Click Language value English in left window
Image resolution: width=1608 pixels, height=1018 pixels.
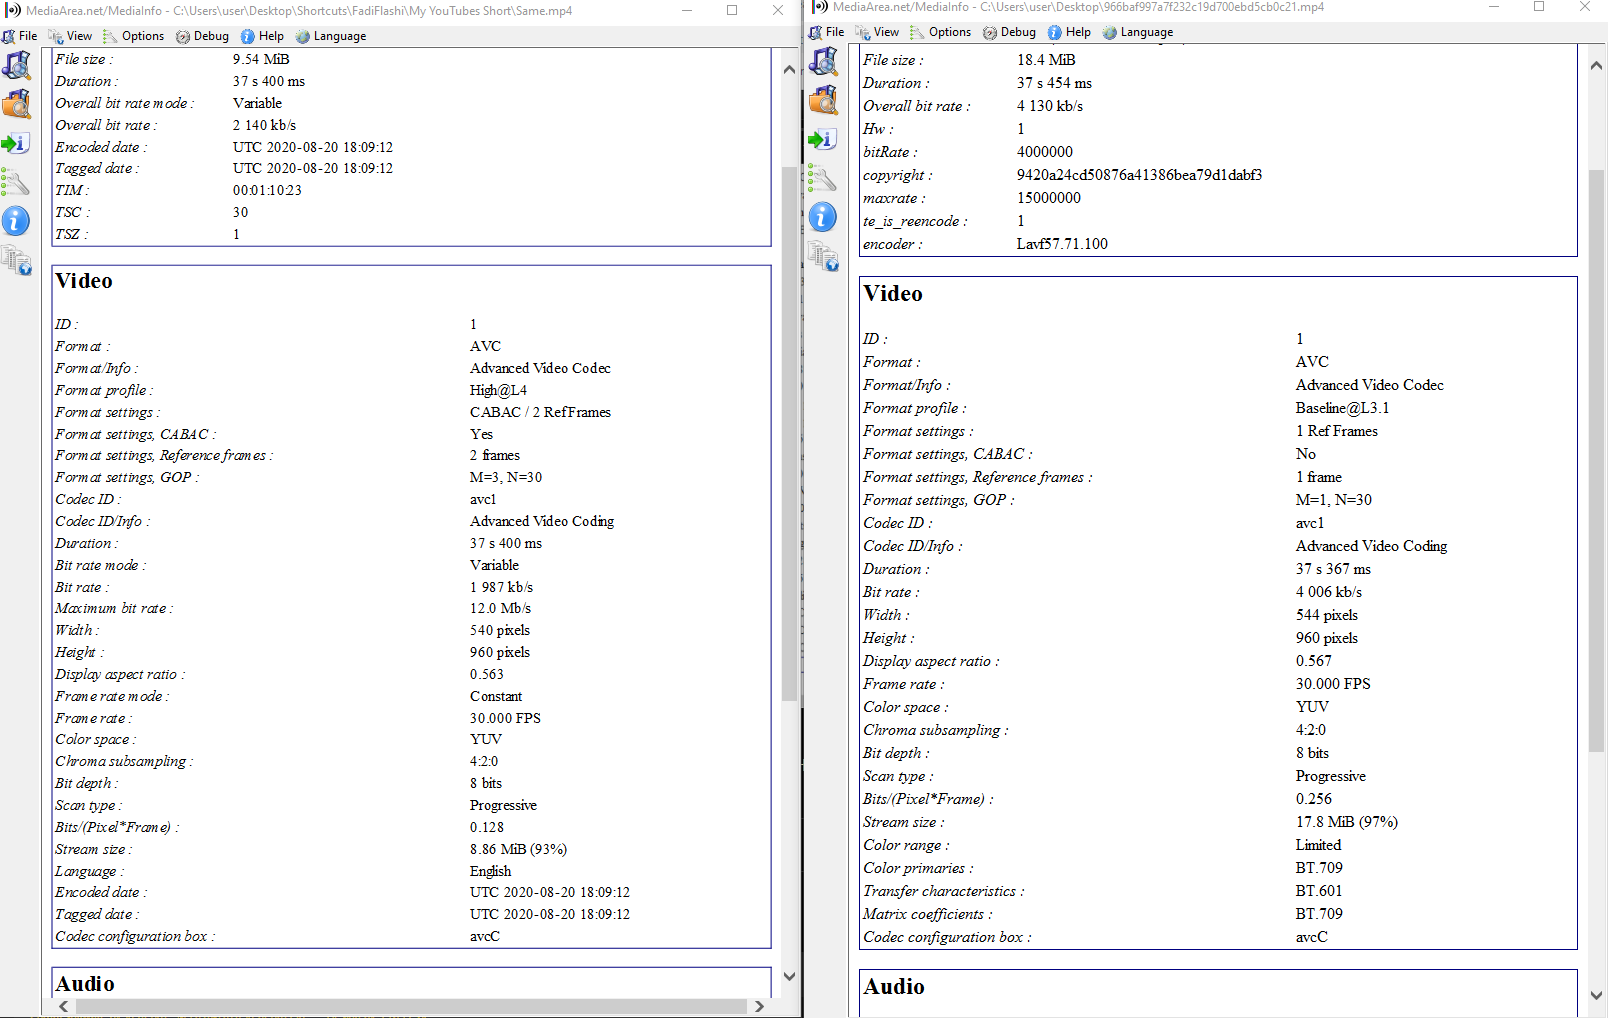tap(490, 871)
